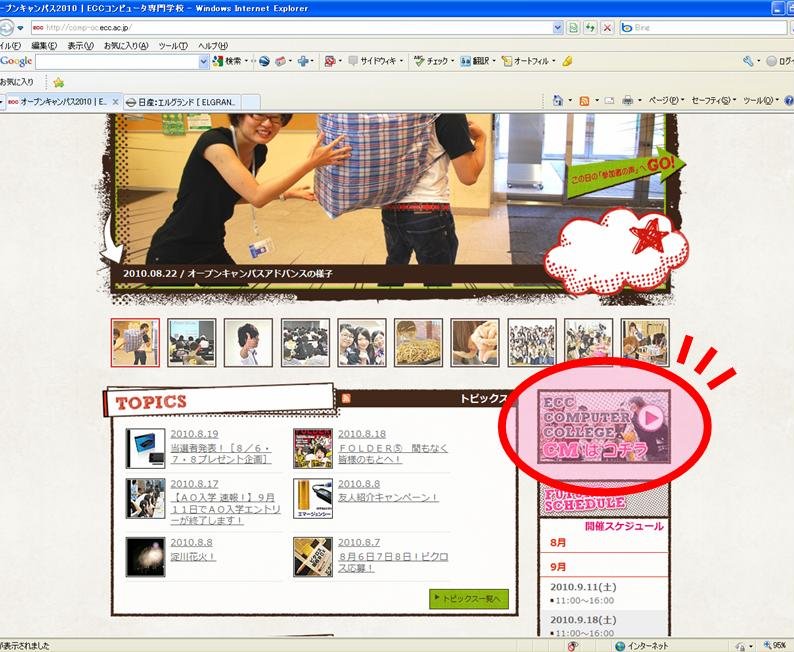Open the Home icon in command bar

[558, 101]
